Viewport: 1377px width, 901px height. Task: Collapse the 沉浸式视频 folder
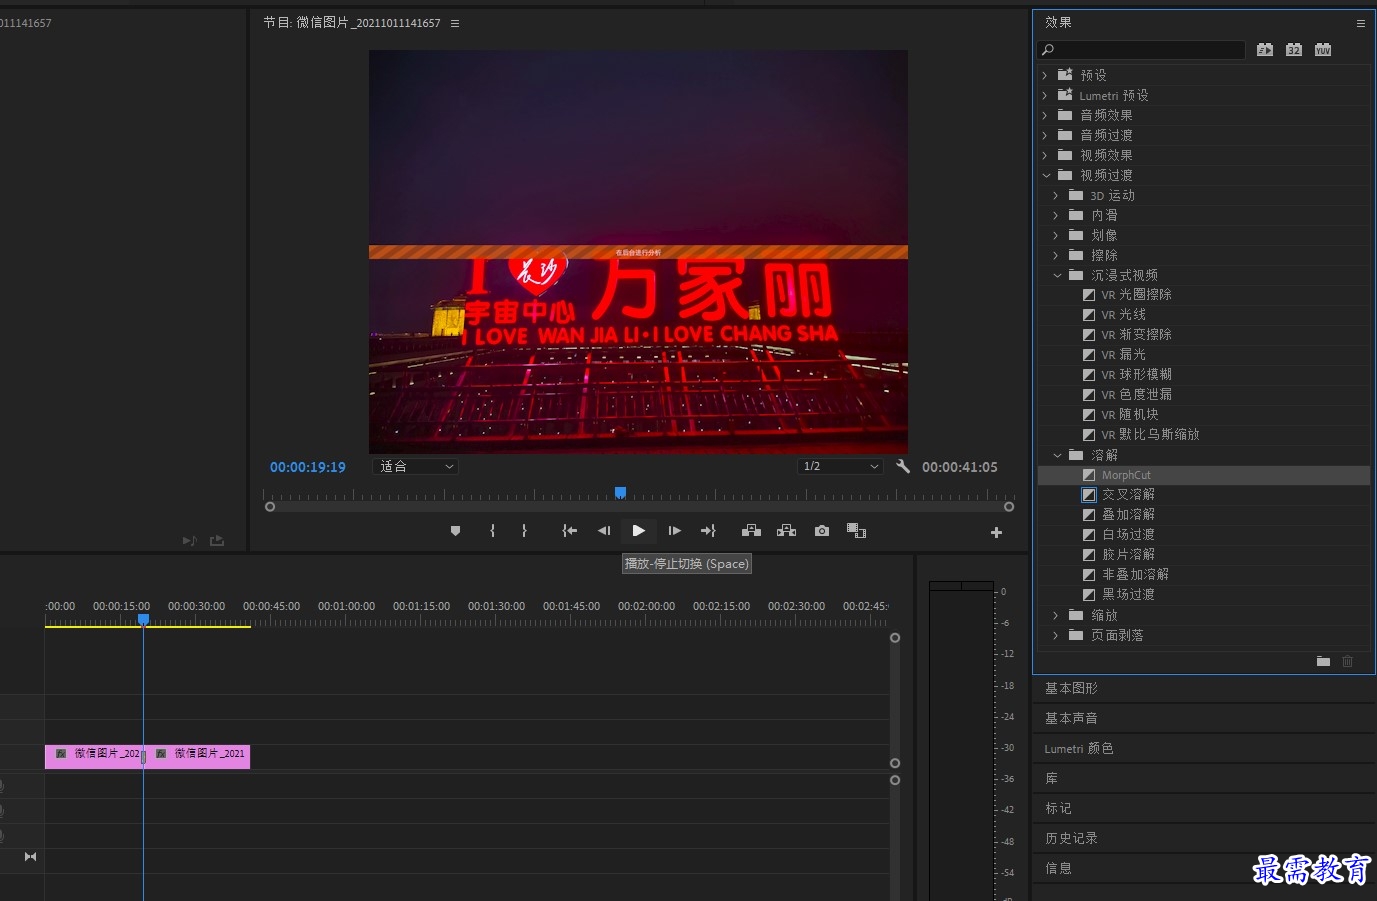[x=1057, y=275]
